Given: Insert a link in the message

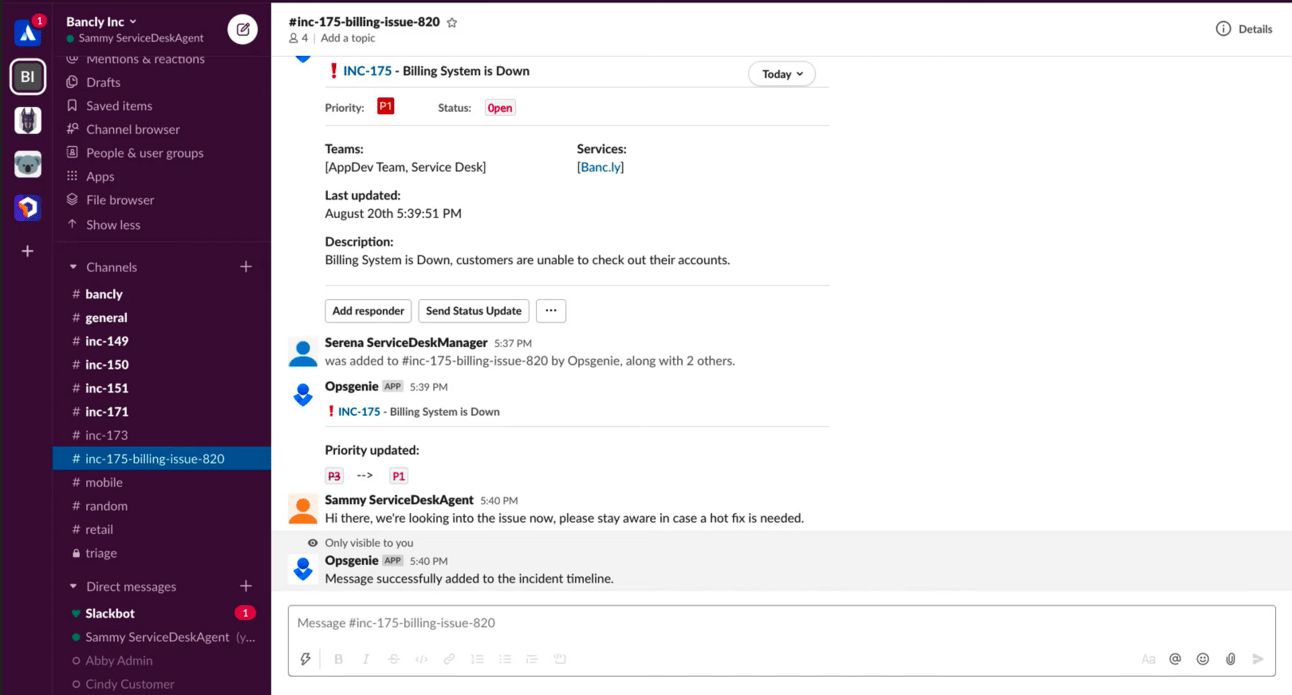Looking at the screenshot, I should tap(449, 659).
